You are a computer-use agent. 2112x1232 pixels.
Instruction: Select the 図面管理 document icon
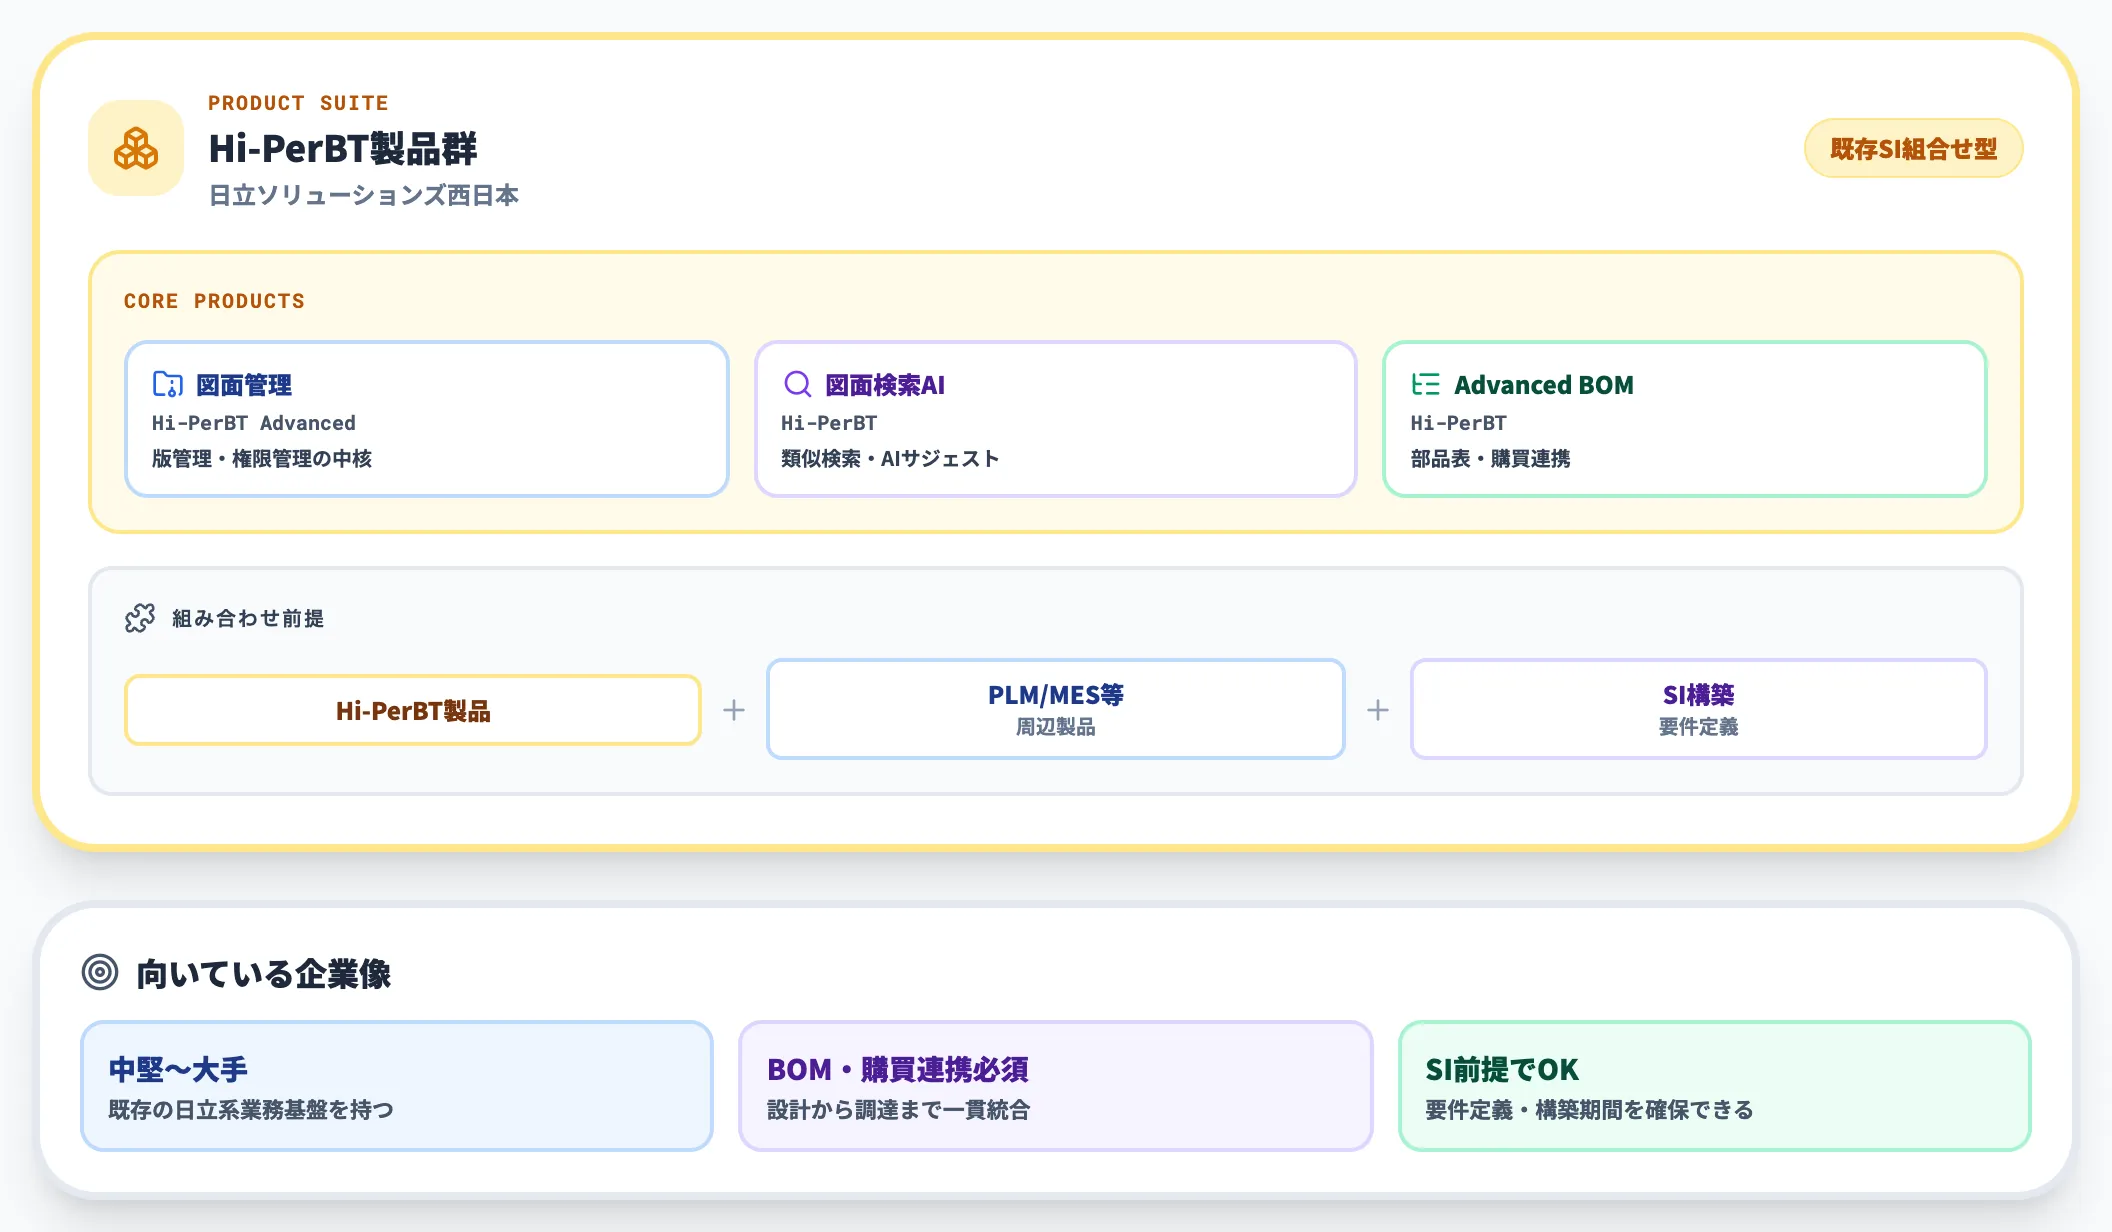click(170, 384)
